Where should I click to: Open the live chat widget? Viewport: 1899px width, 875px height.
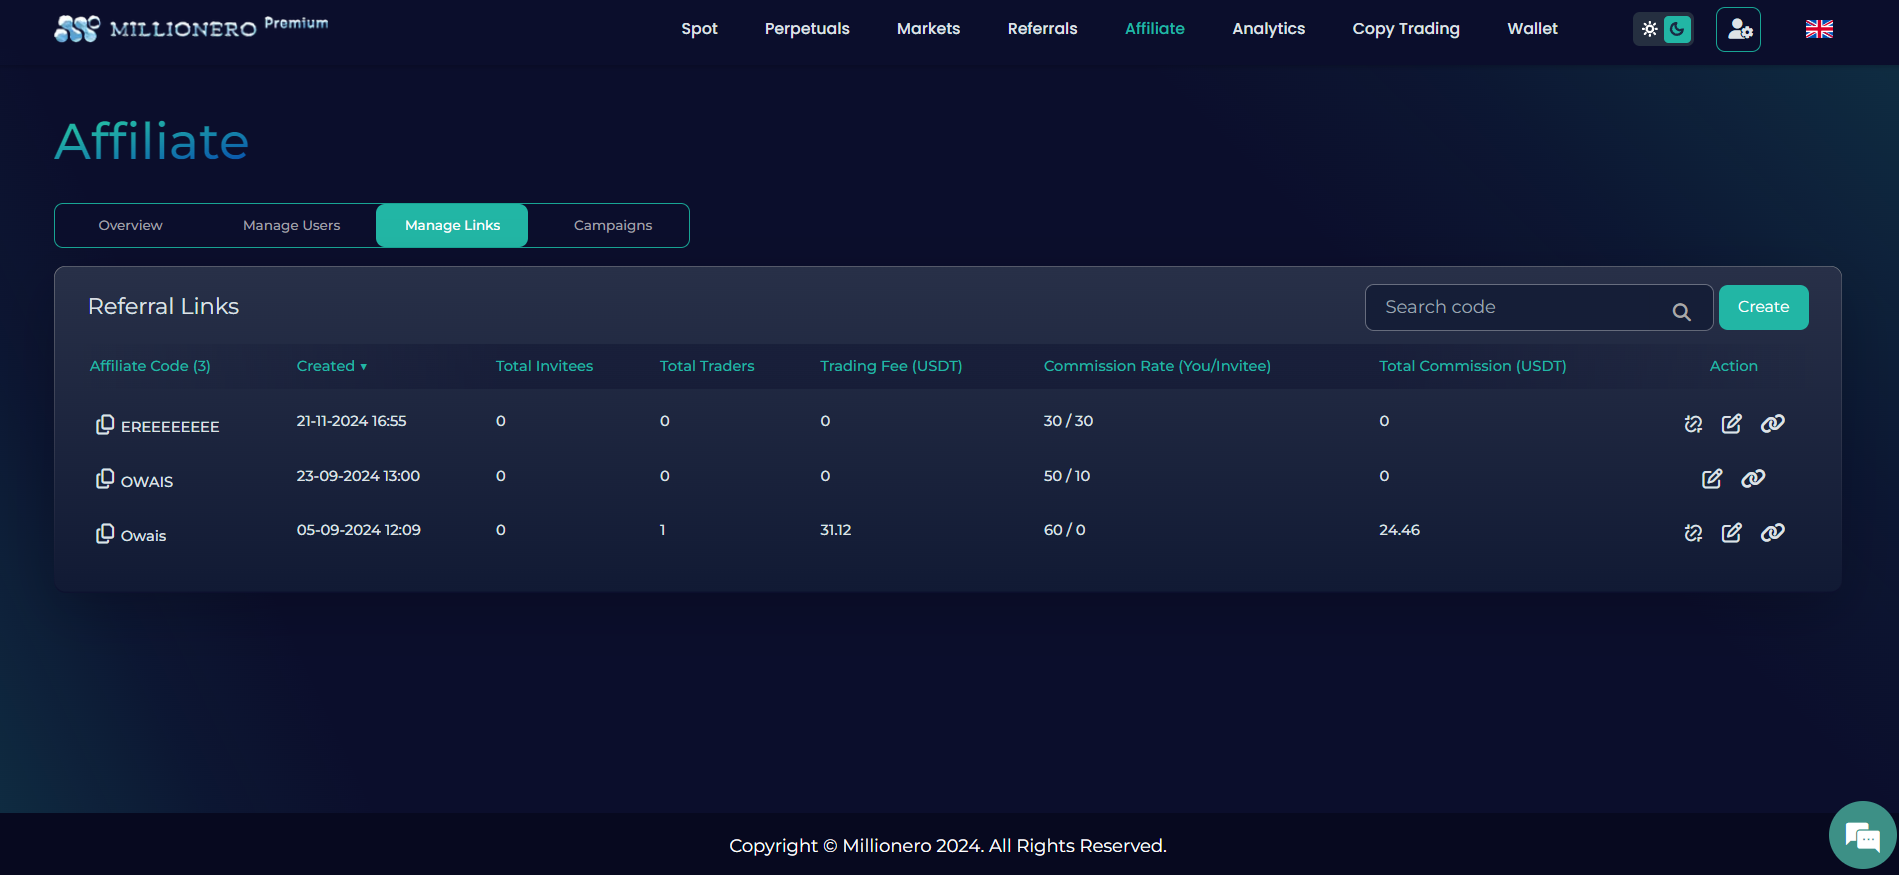coord(1861,835)
